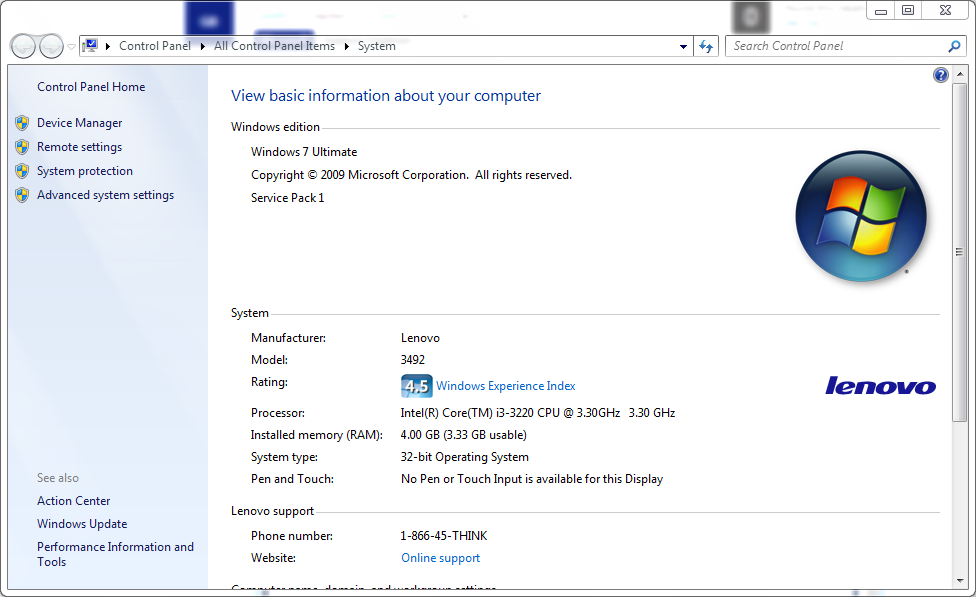Expand the arrow before Control Panel breadcrumb

[x=108, y=46]
